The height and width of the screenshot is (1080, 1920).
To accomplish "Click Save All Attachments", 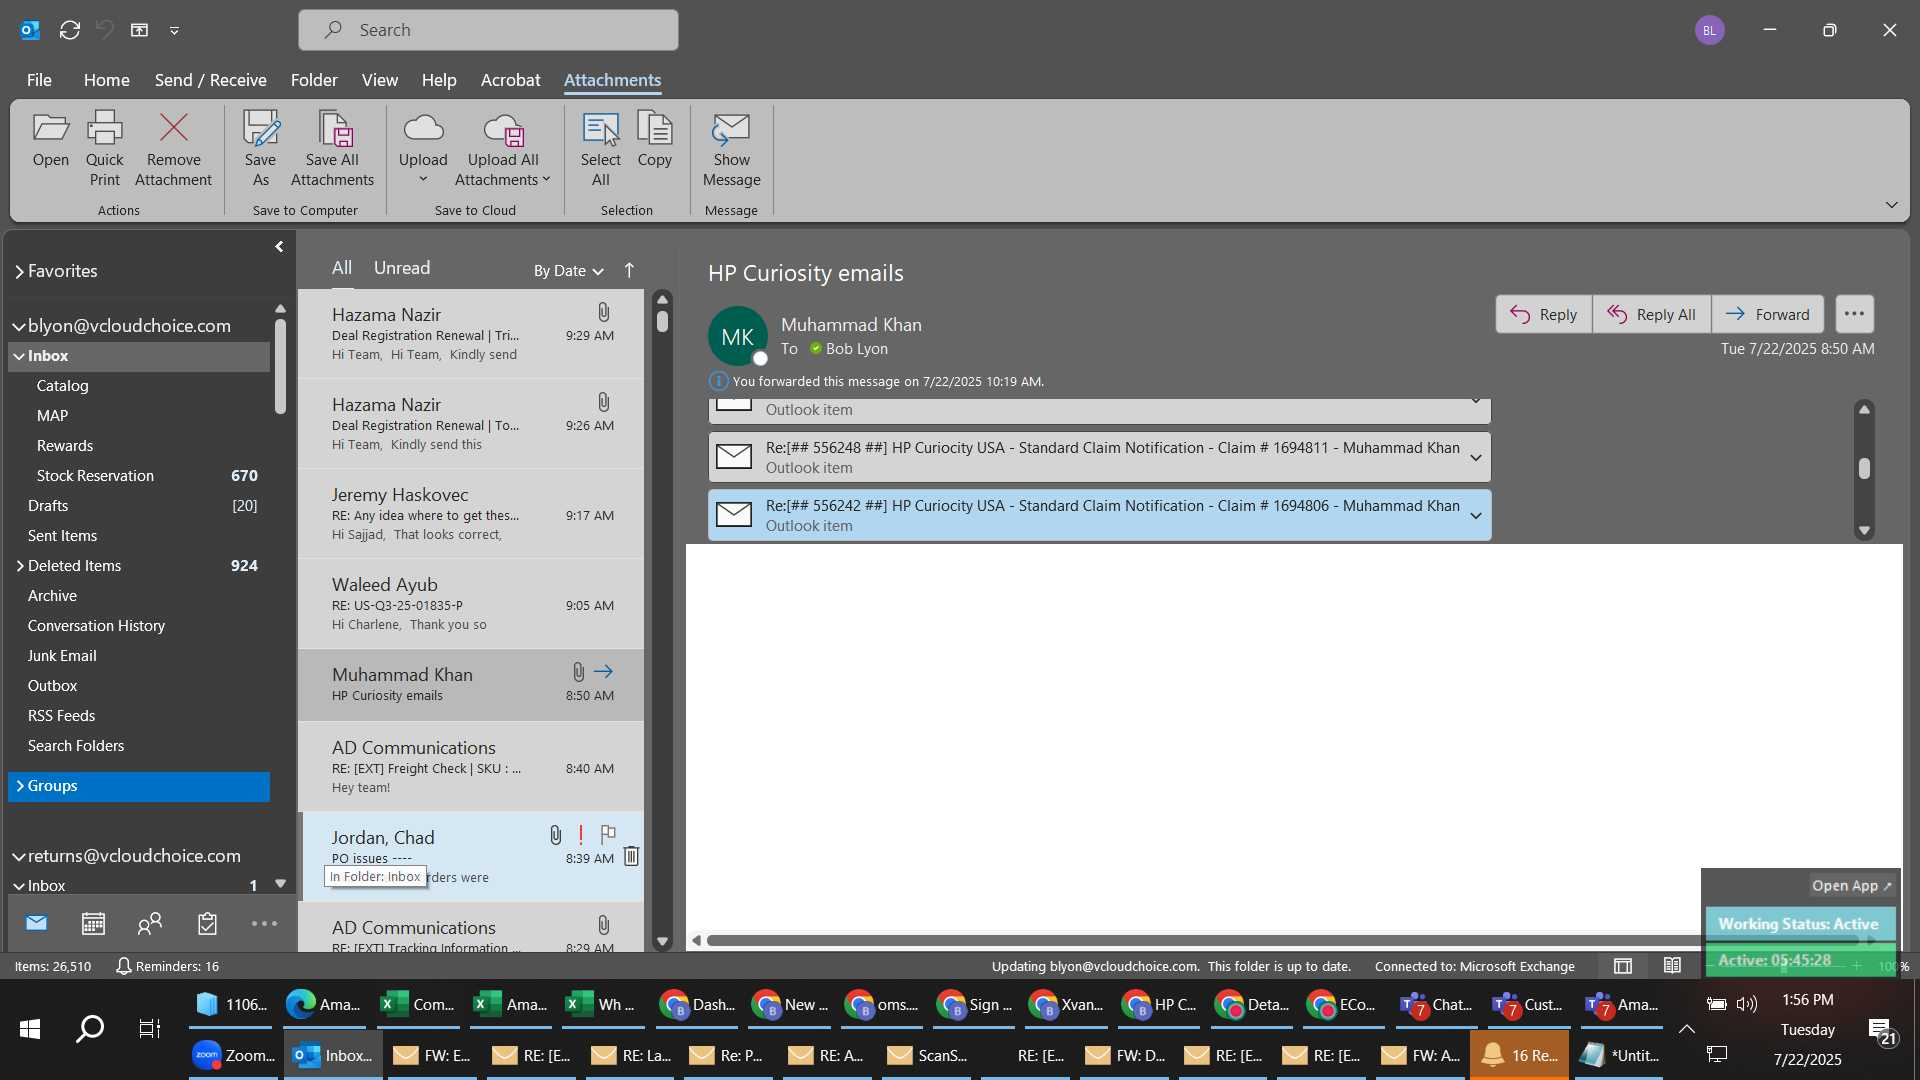I will [332, 148].
